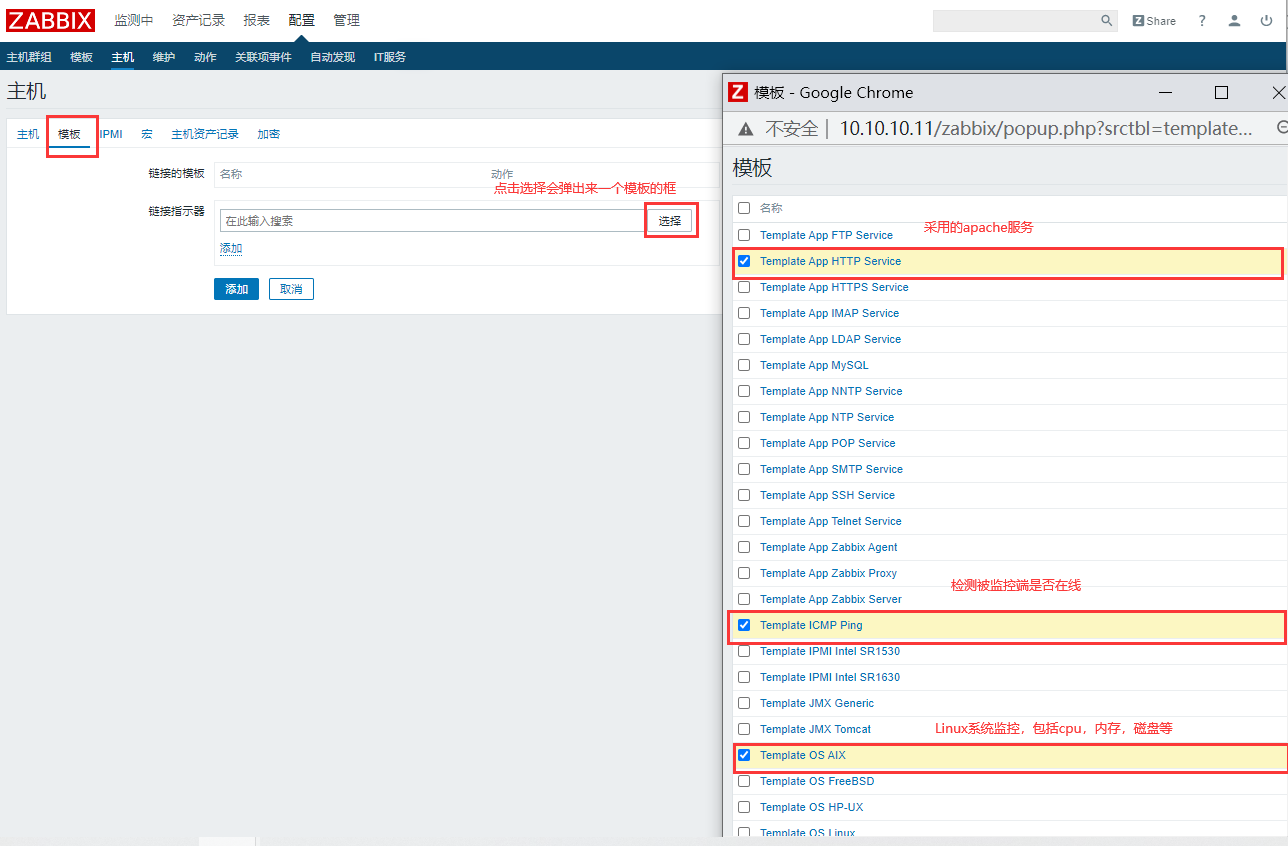Open Template App Zabbix Proxy link
This screenshot has height=846, width=1288.
pos(828,573)
